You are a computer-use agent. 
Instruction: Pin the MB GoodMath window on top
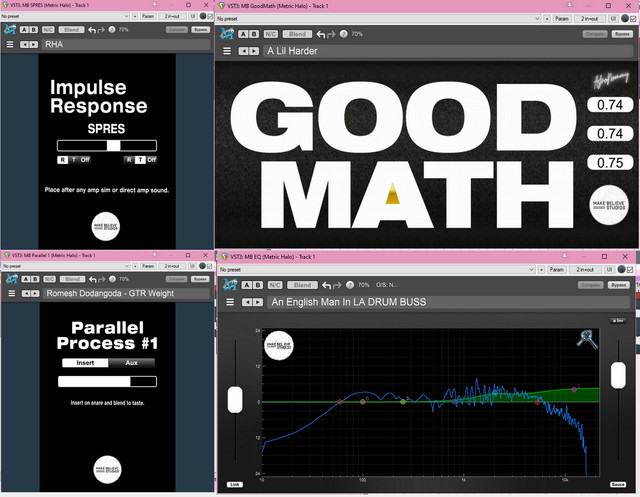(570, 5)
